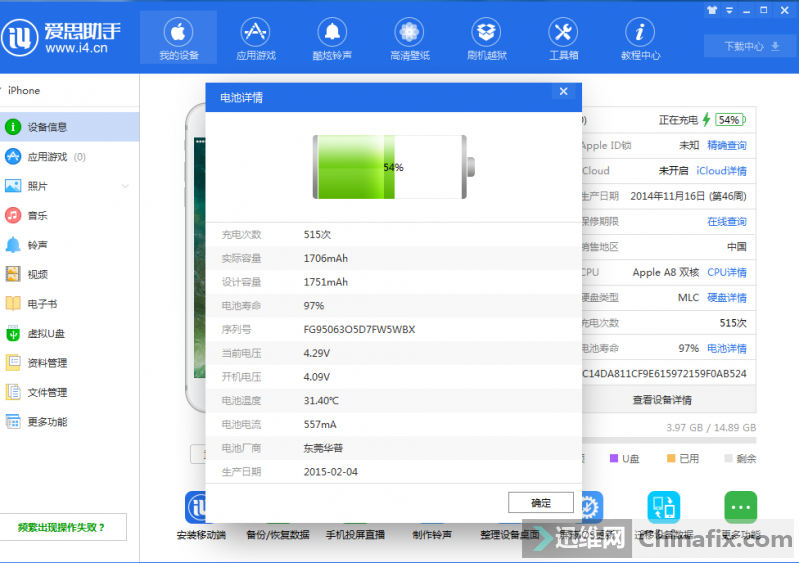Click 电池电流 value 557mA

tap(320, 424)
